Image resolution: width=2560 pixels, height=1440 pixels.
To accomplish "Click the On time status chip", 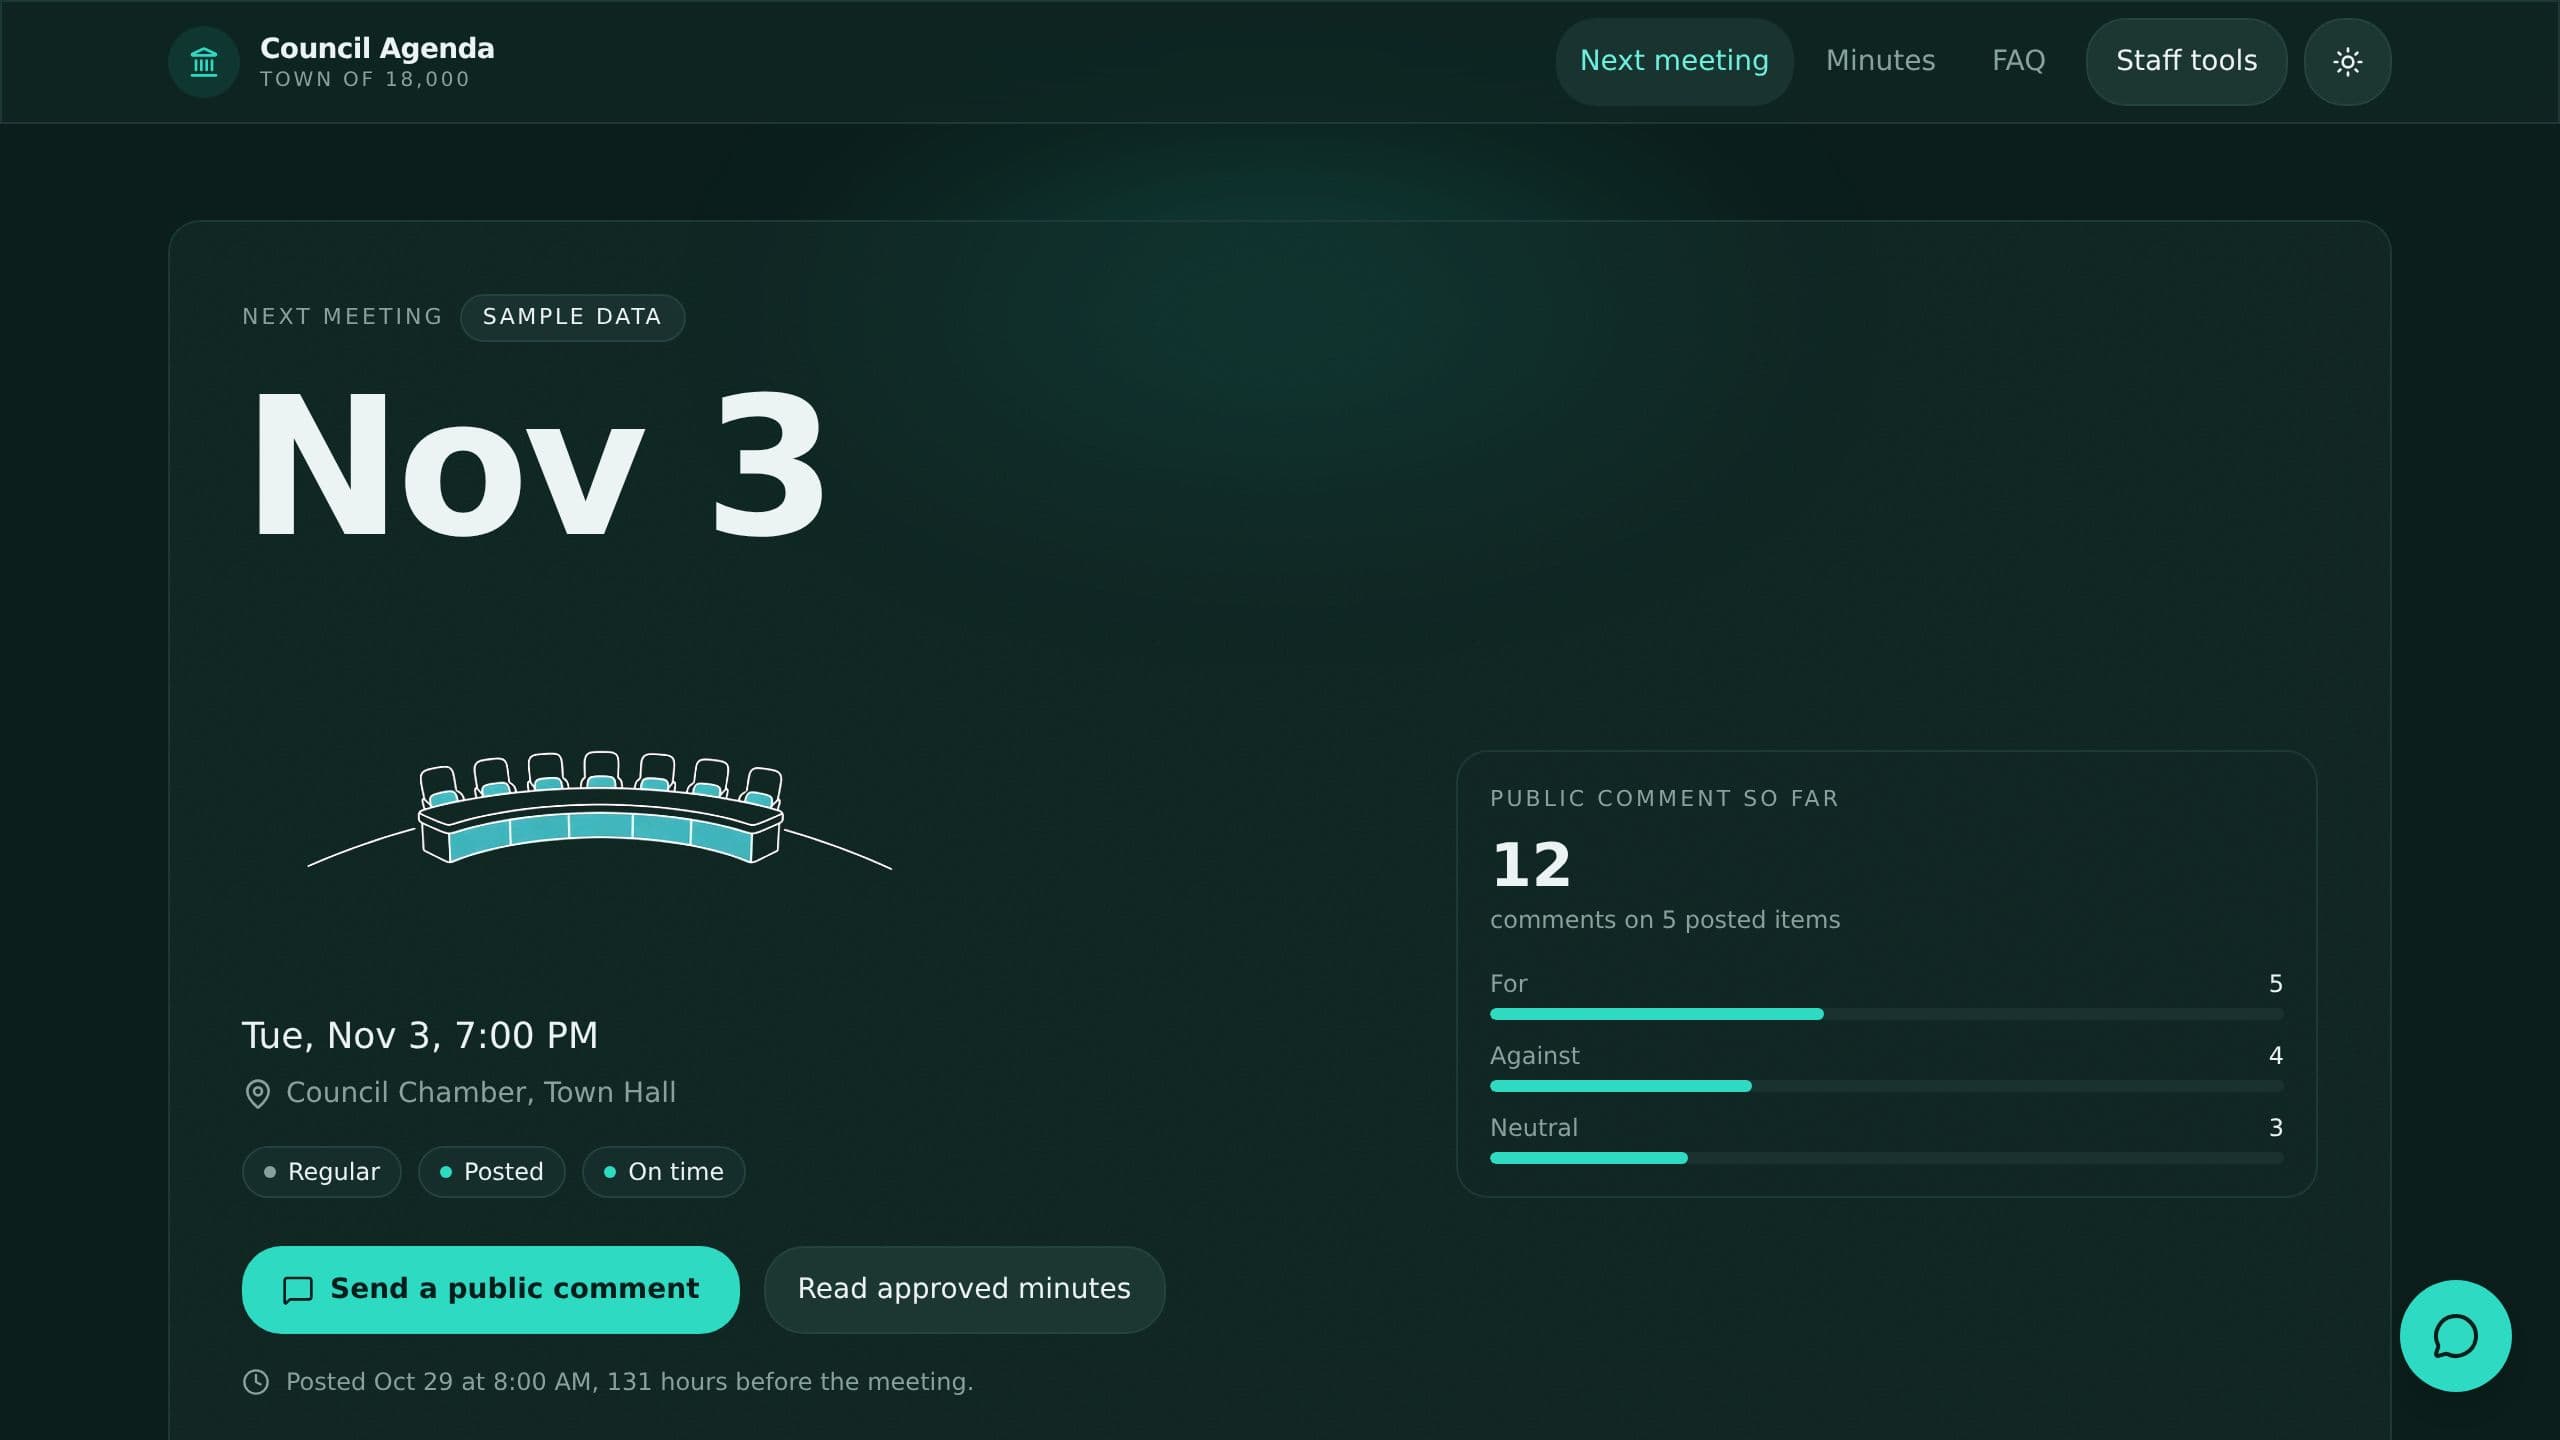I will (x=663, y=1172).
